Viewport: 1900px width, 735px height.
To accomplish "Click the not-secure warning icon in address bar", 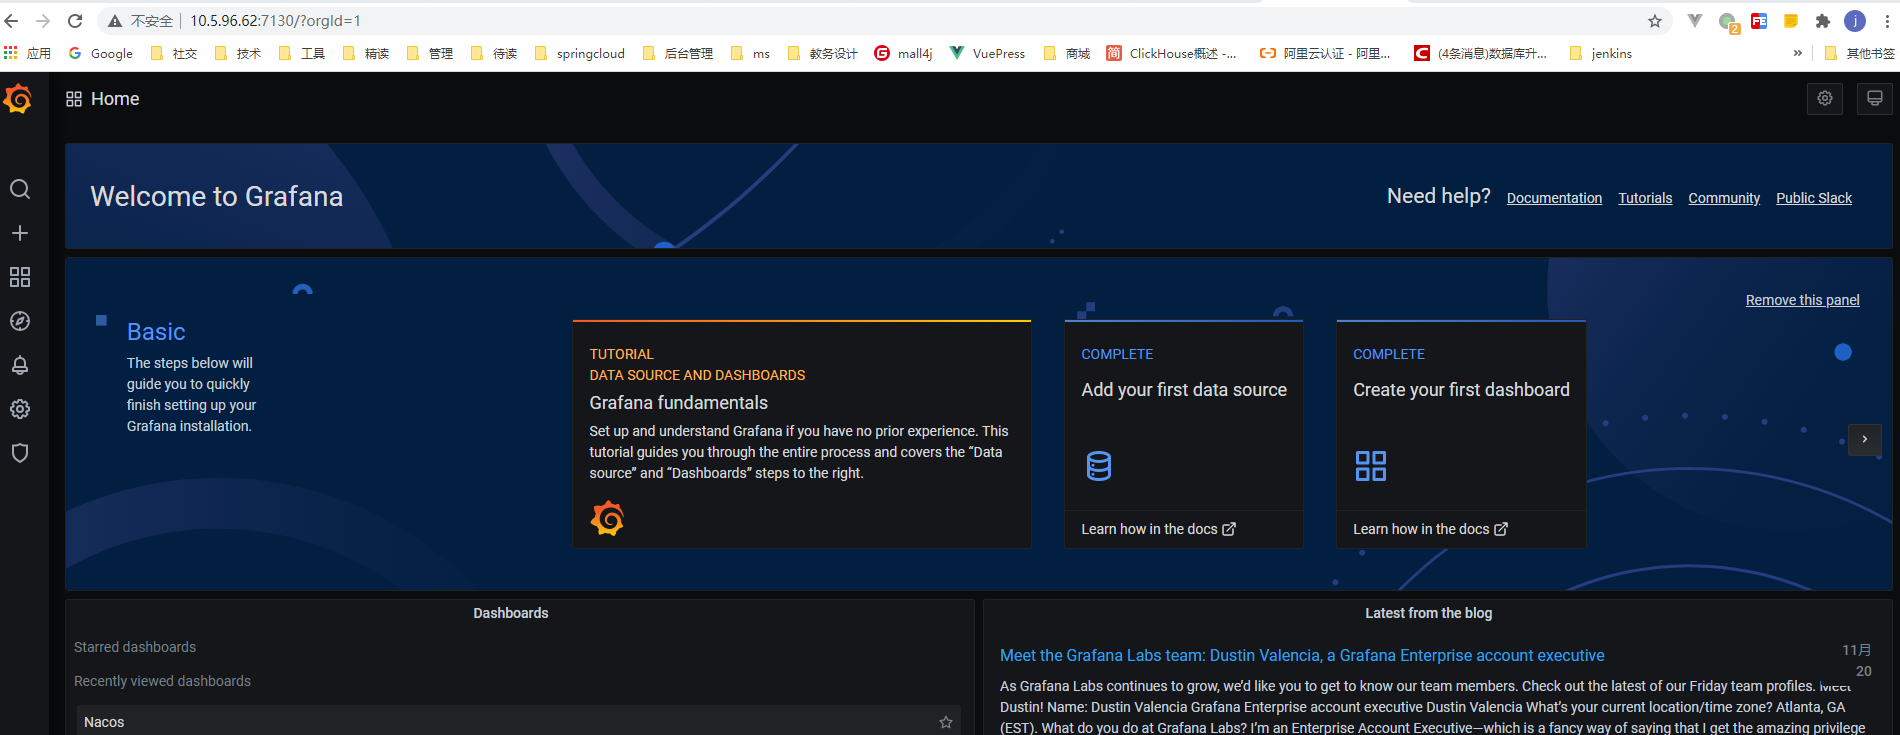I will (115, 21).
